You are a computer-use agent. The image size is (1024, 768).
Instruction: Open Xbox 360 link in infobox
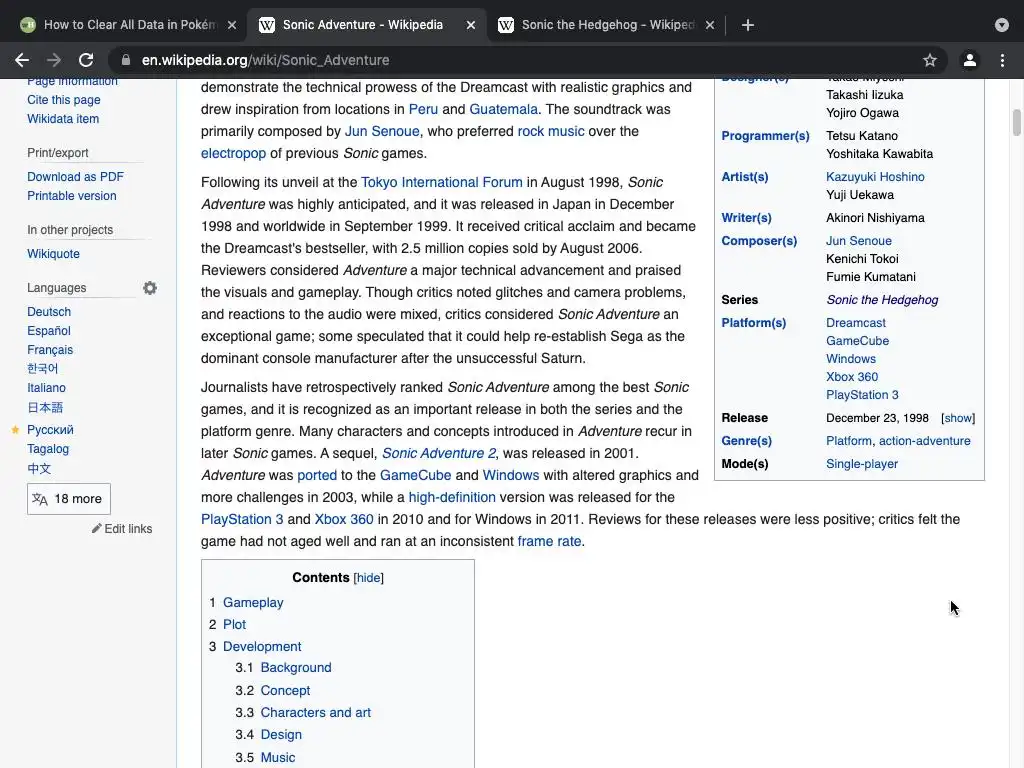coord(852,377)
